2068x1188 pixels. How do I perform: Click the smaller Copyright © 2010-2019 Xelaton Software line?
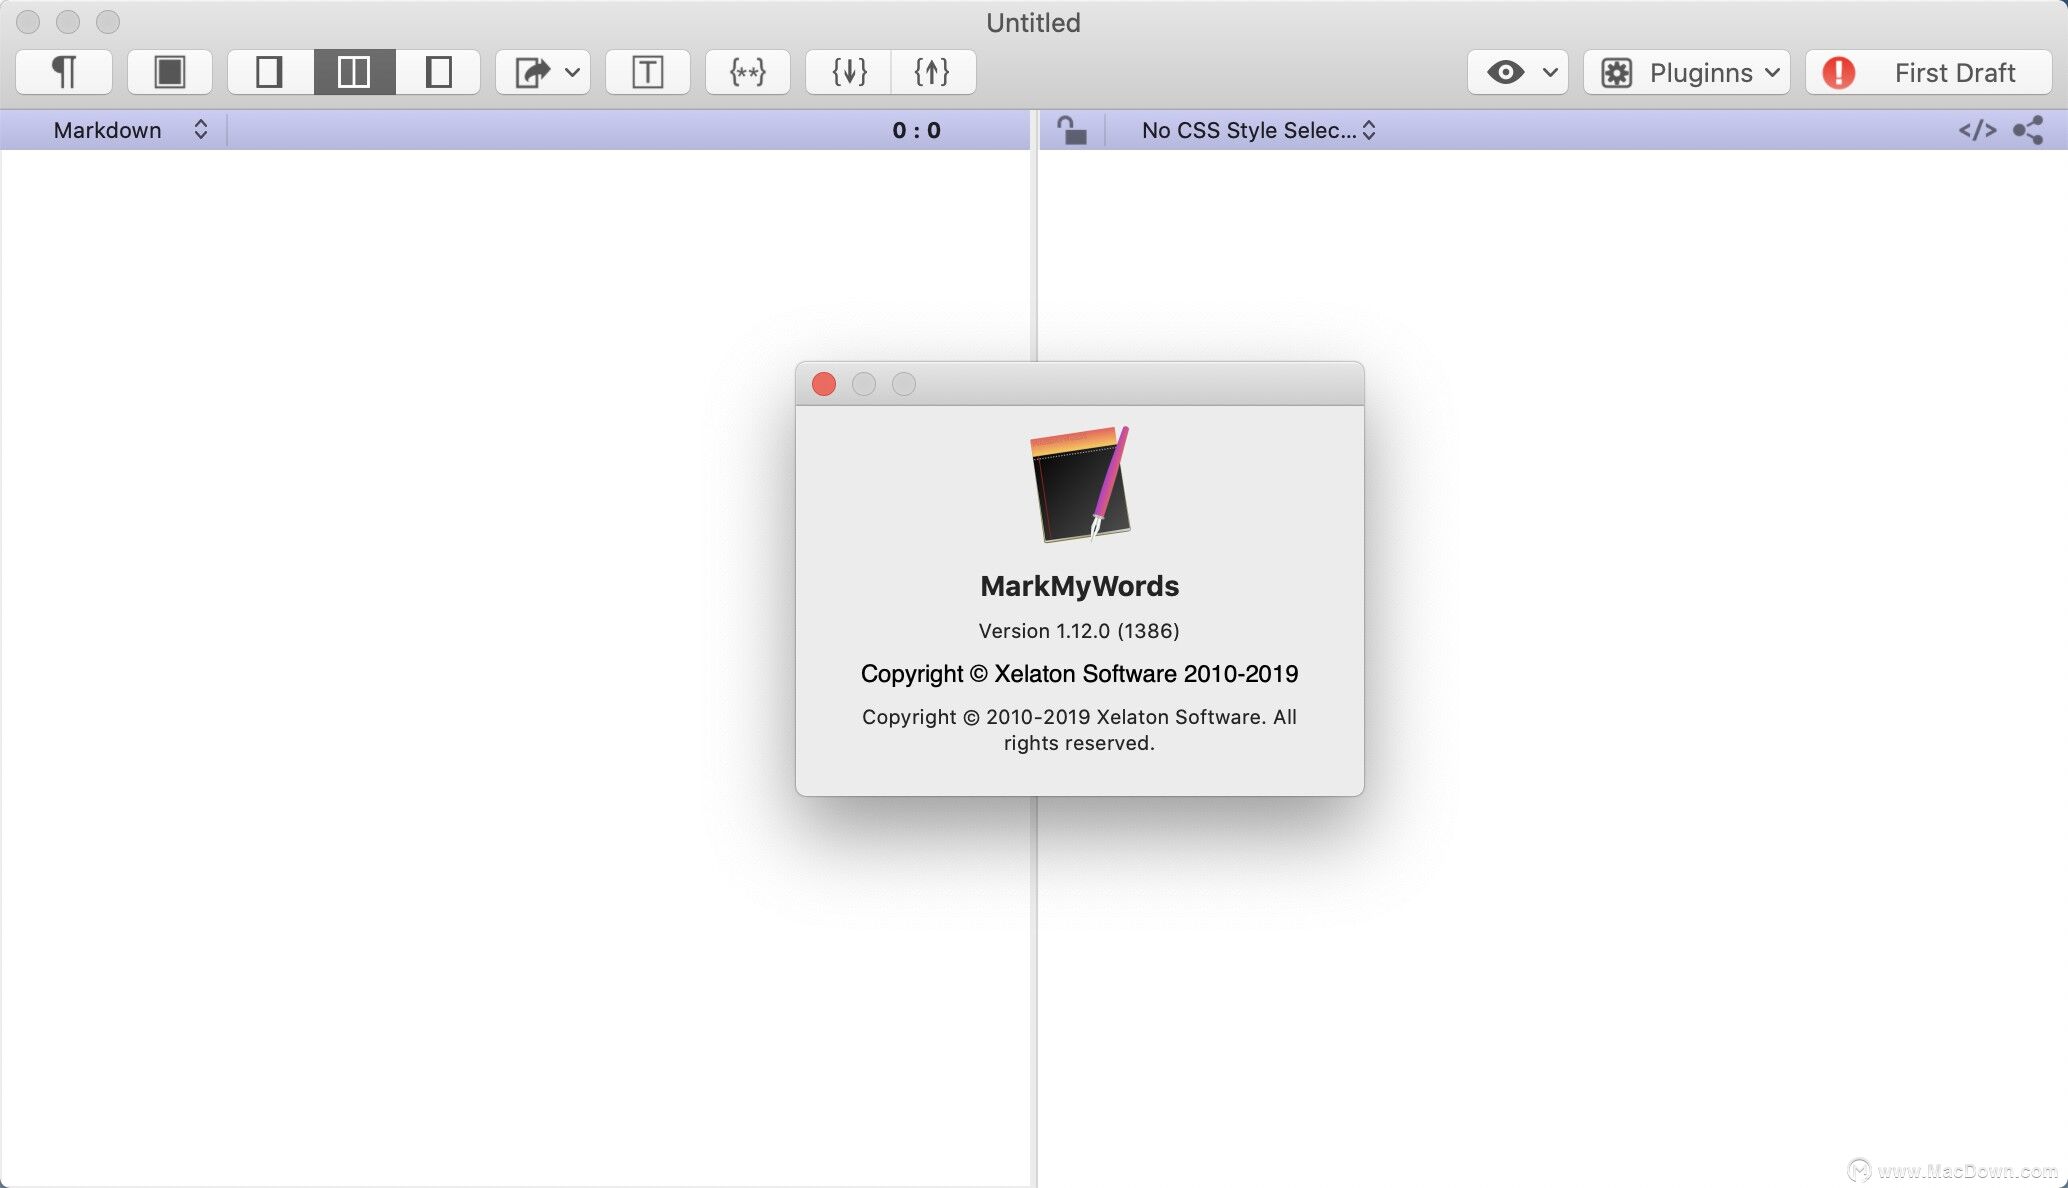coord(1079,730)
